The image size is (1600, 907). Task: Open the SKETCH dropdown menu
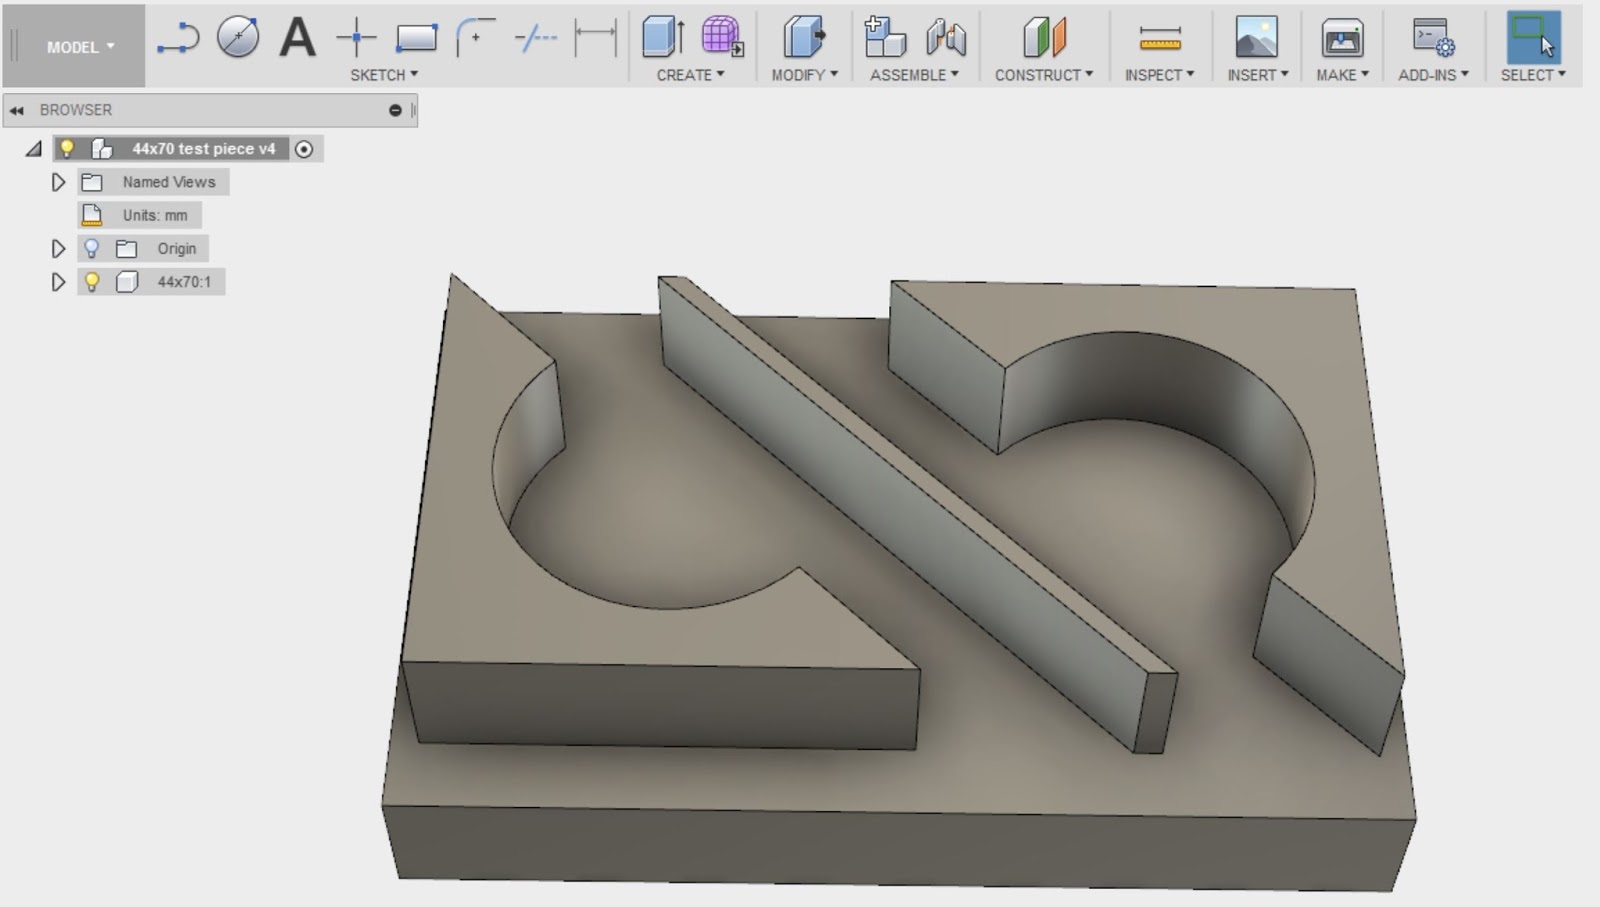(384, 74)
